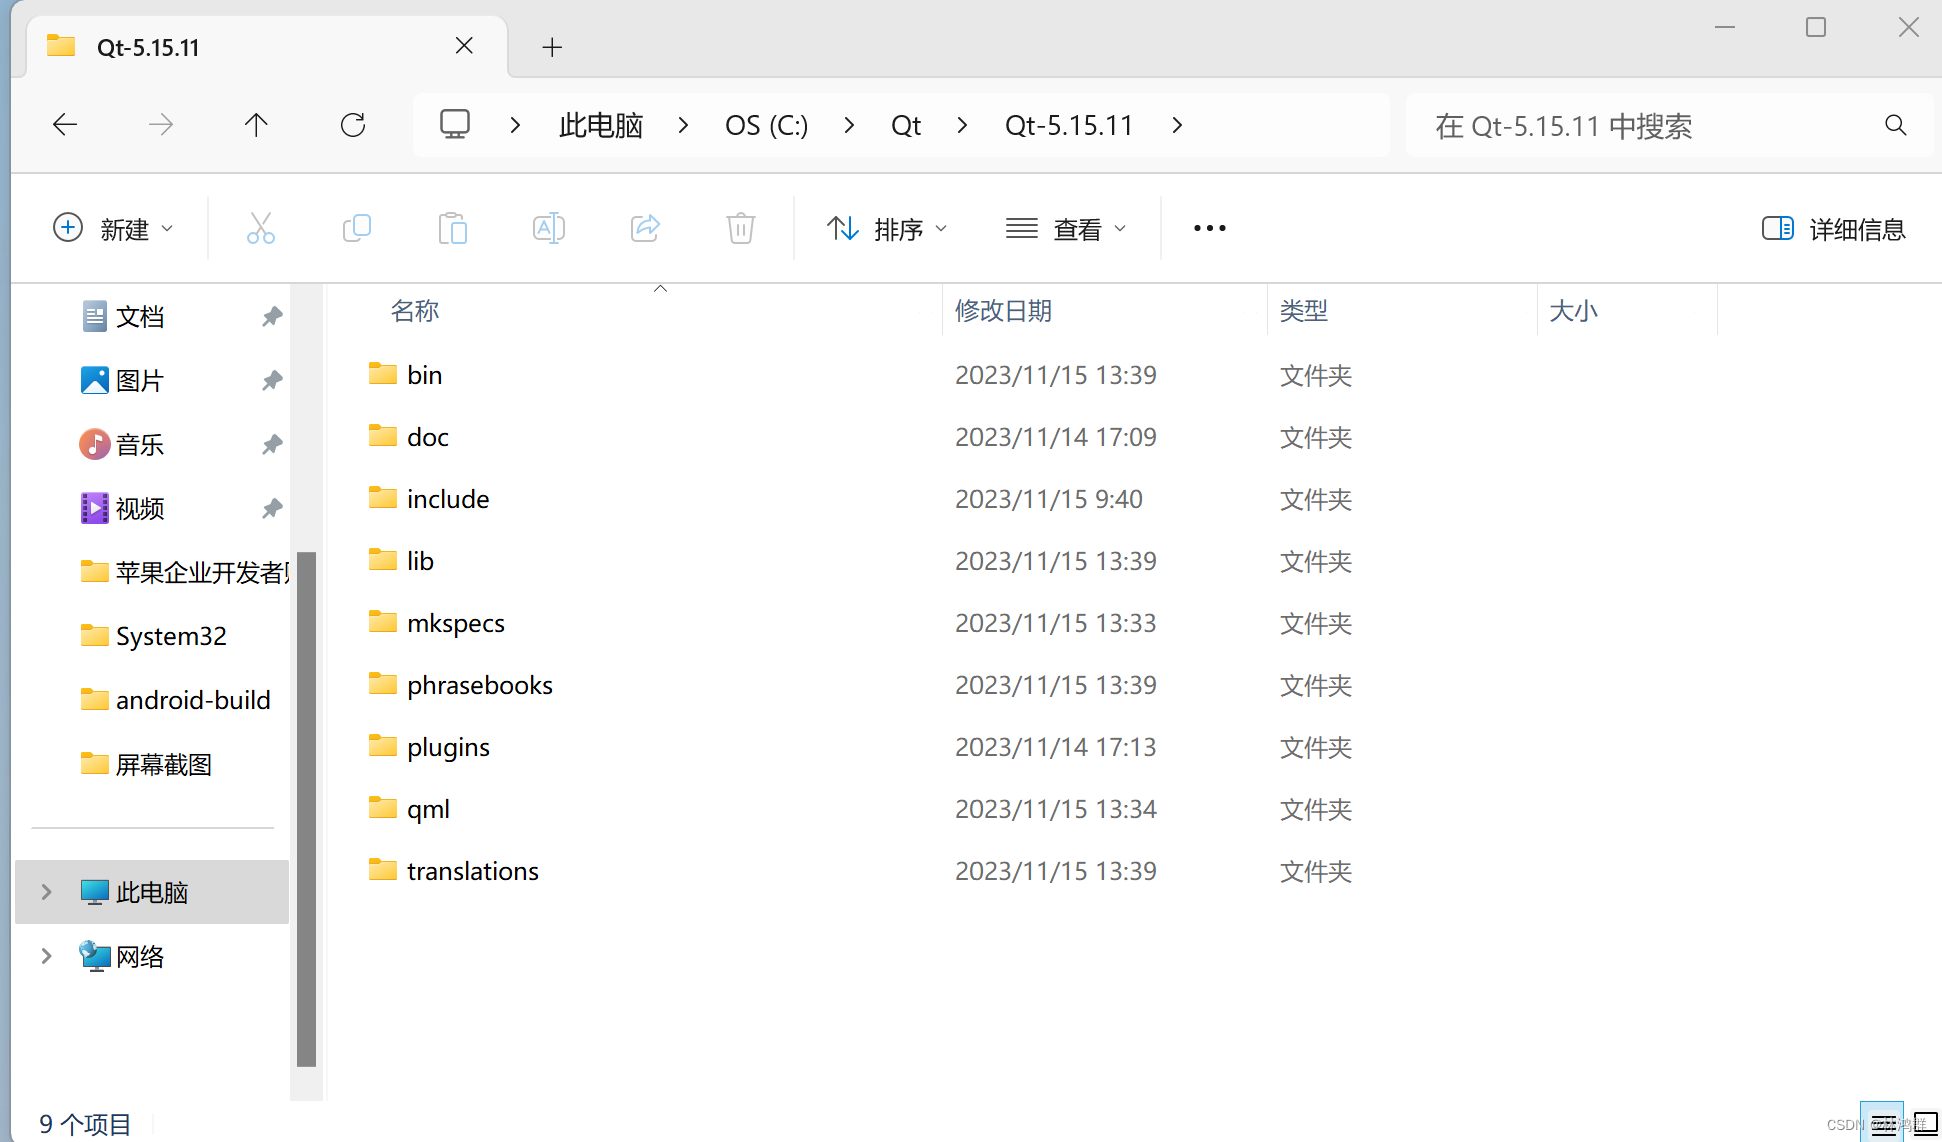Viewport: 1942px width, 1142px height.
Task: Open System32 in sidebar
Action: click(153, 636)
